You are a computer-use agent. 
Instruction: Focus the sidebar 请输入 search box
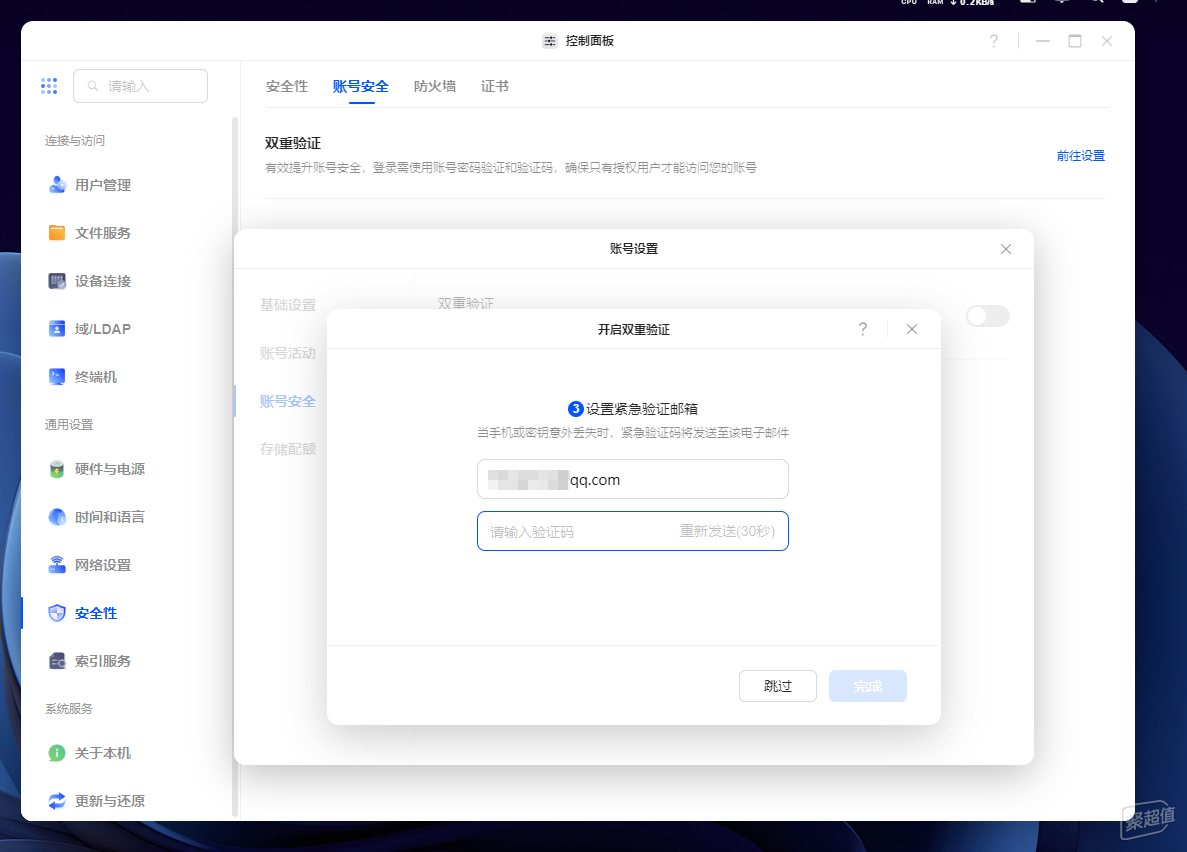pyautogui.click(x=141, y=86)
